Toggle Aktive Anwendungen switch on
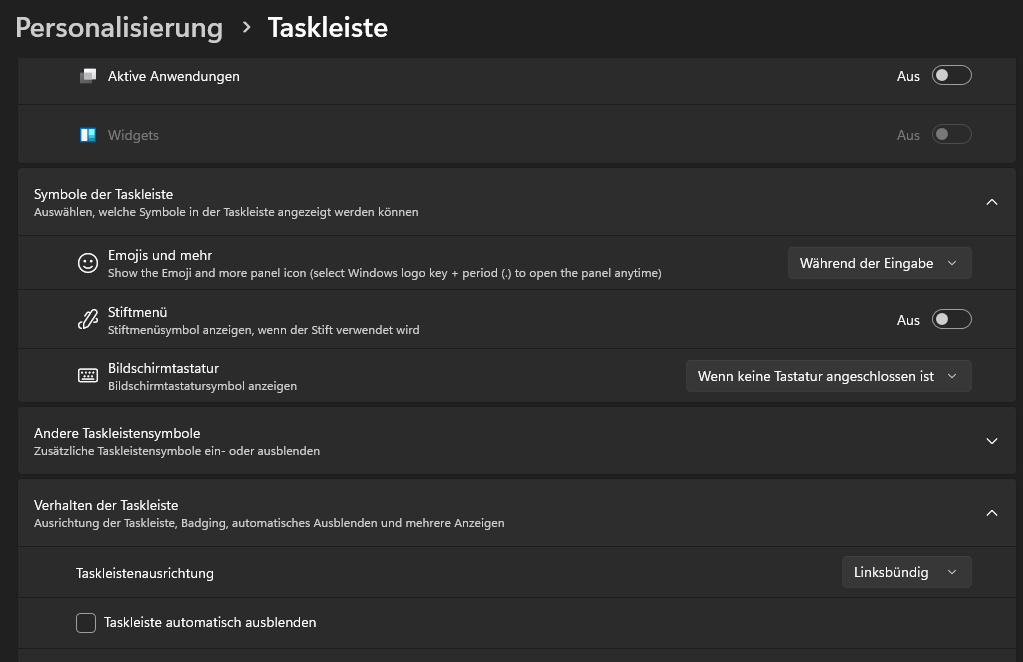Image resolution: width=1023 pixels, height=662 pixels. pyautogui.click(x=951, y=76)
